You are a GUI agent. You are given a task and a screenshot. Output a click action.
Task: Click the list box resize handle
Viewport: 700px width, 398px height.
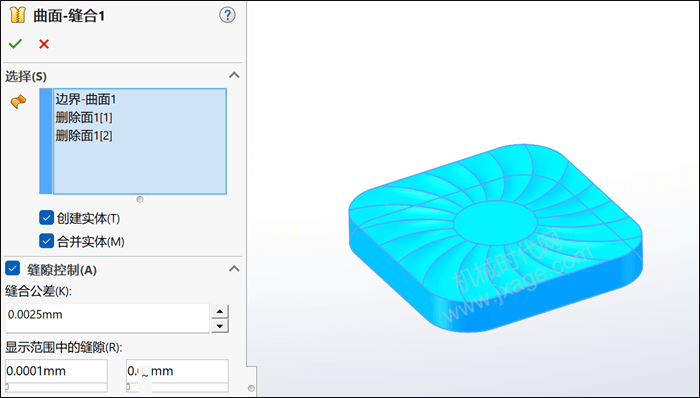point(140,199)
